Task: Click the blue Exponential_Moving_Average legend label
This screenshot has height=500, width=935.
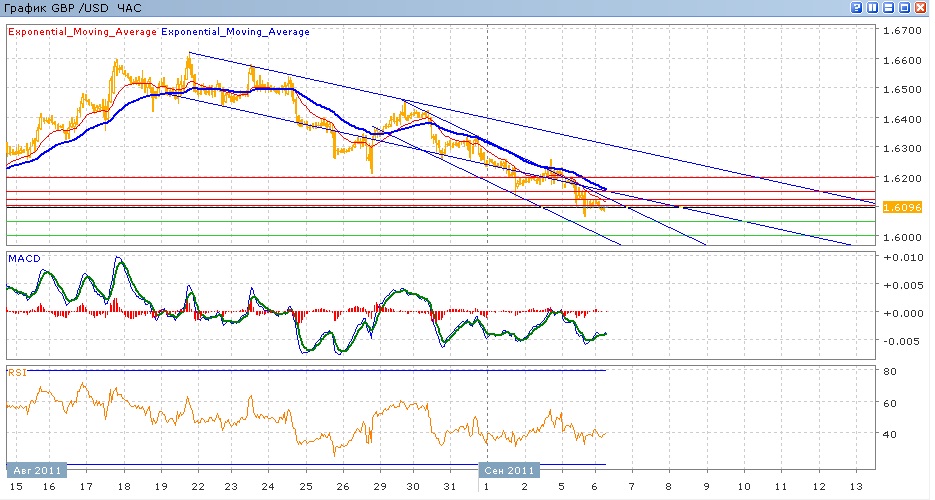Action: click(x=235, y=32)
